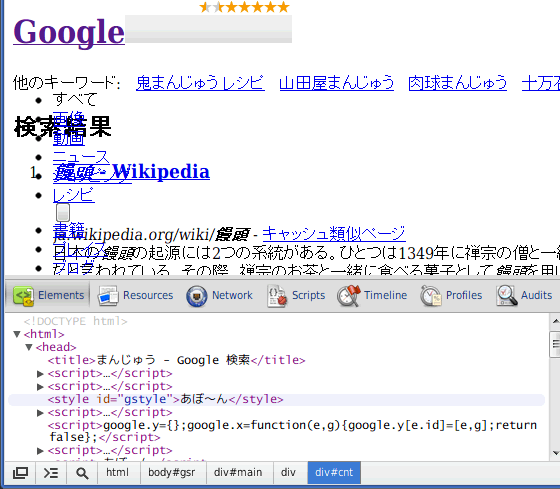Click the レシピ filter link
Screen dimensions: 560x489
tap(74, 195)
